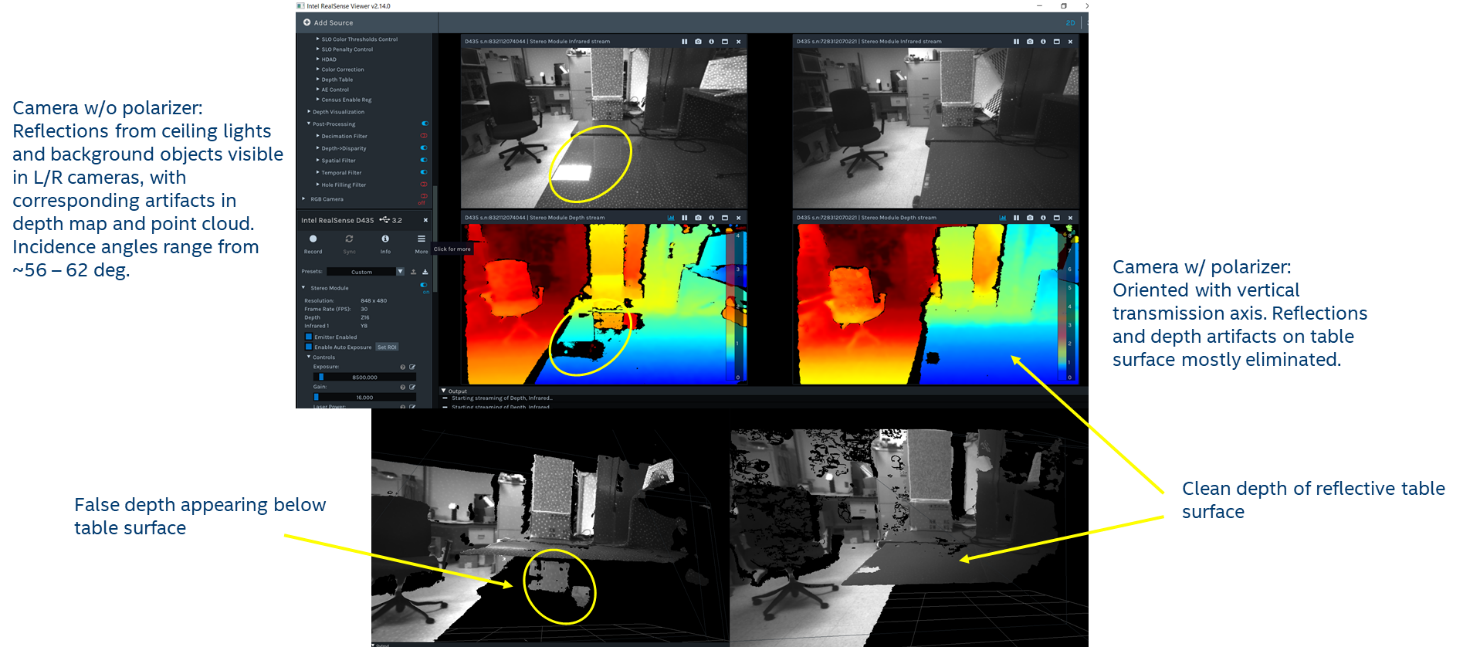Toggle the Depth->Disparity switch
The image size is (1463, 647).
tap(424, 148)
